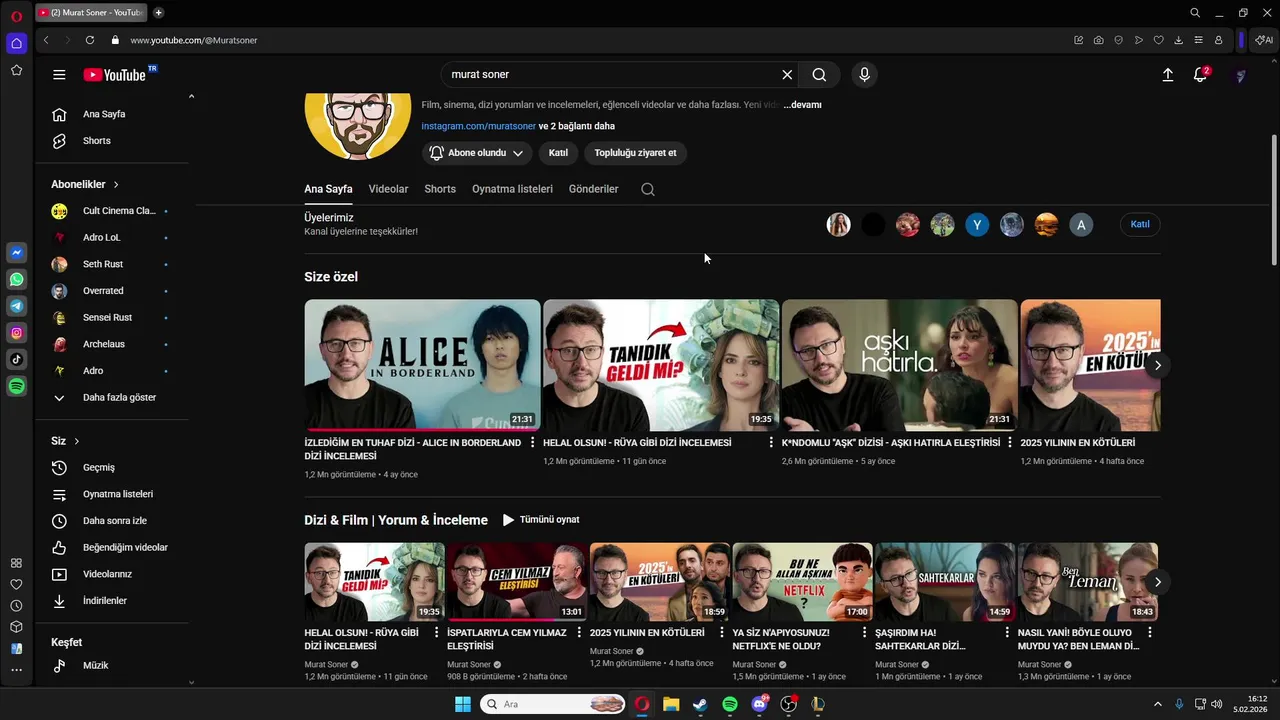Screen dimensions: 1280x720
Task: Start voice search with the microphone icon
Action: click(865, 75)
